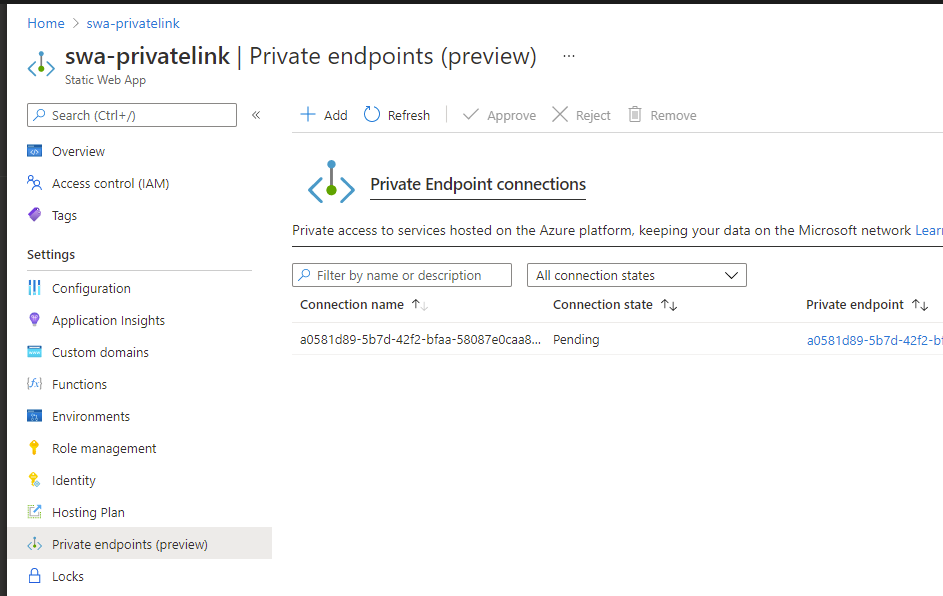Sort by Connection name column arrows
This screenshot has height=596, width=943.
click(420, 305)
